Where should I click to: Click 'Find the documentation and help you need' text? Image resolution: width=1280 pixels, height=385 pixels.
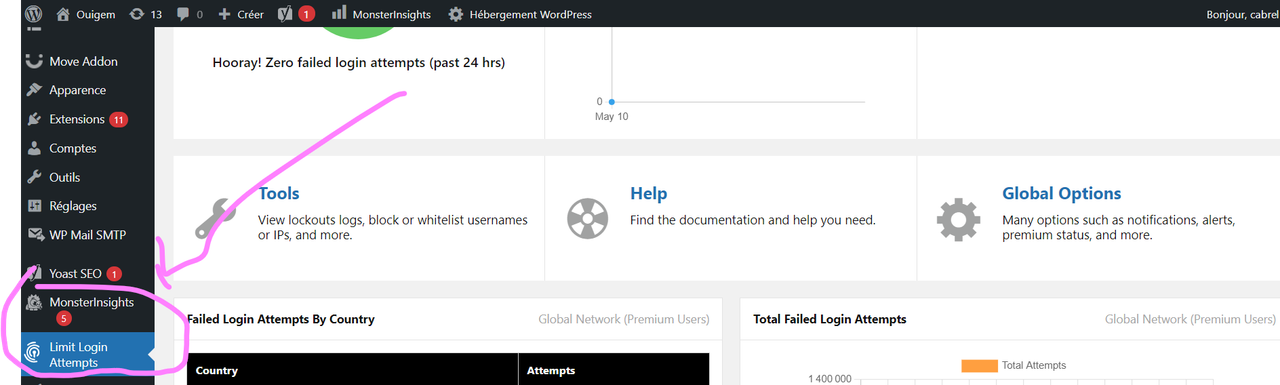[x=753, y=220]
